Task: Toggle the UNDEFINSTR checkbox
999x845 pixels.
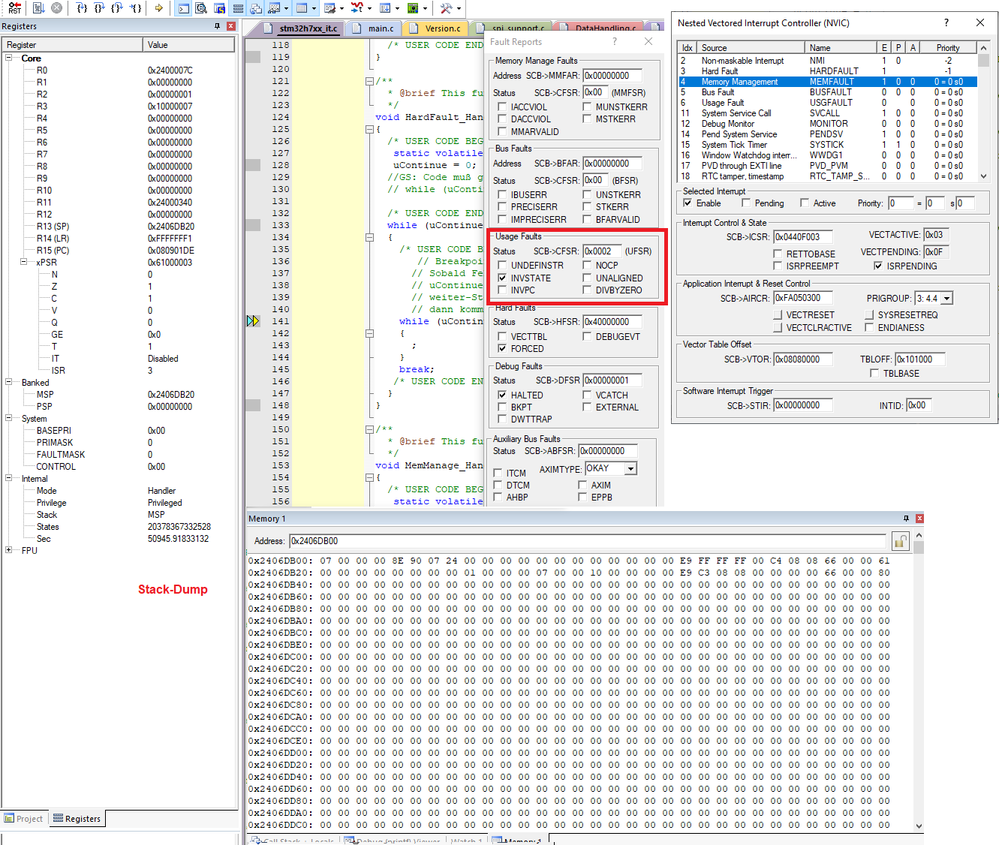Action: [502, 265]
